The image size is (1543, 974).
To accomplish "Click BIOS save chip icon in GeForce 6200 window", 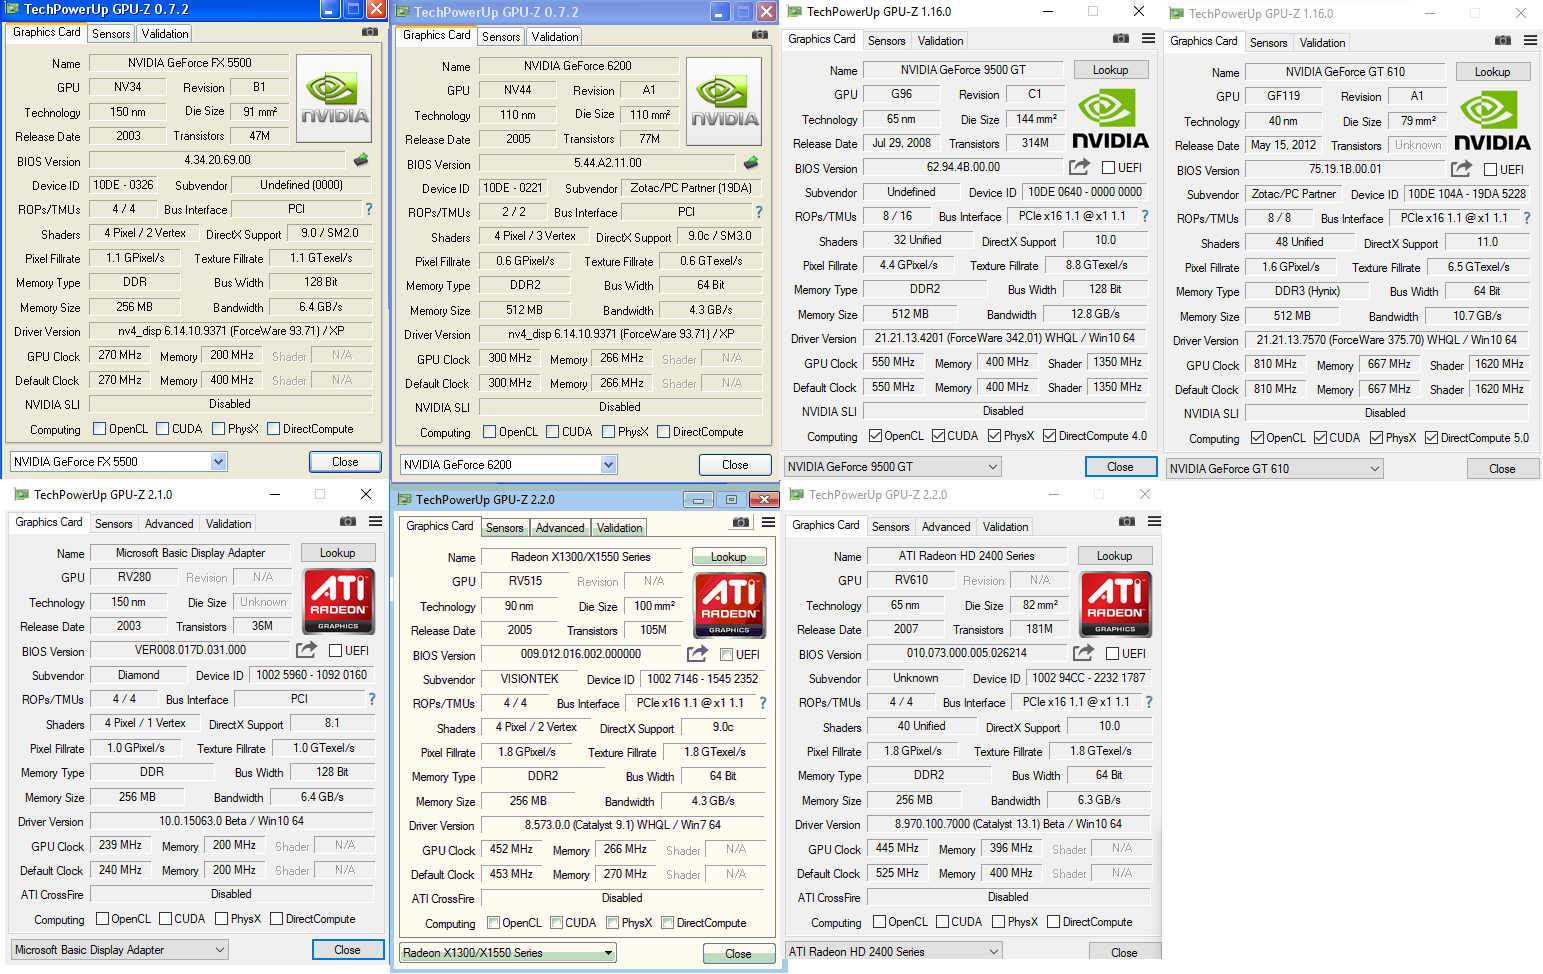I will click(x=751, y=162).
